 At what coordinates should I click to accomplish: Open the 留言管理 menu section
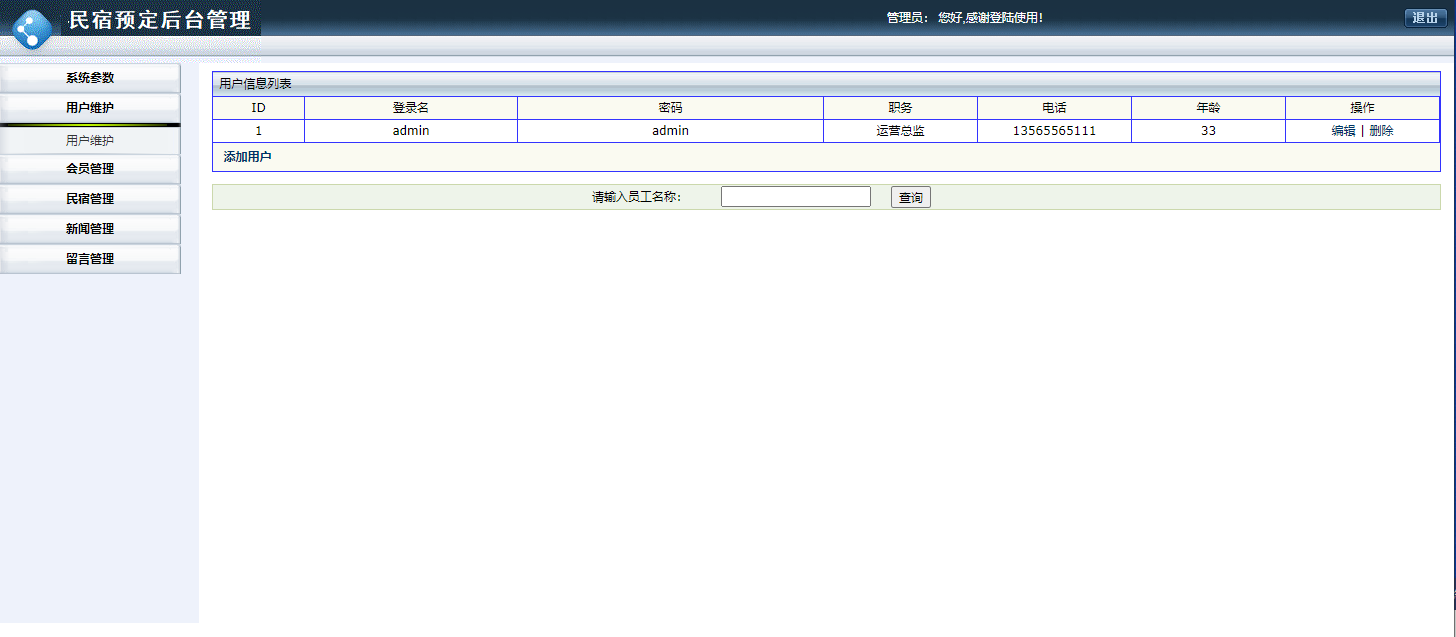pyautogui.click(x=90, y=258)
